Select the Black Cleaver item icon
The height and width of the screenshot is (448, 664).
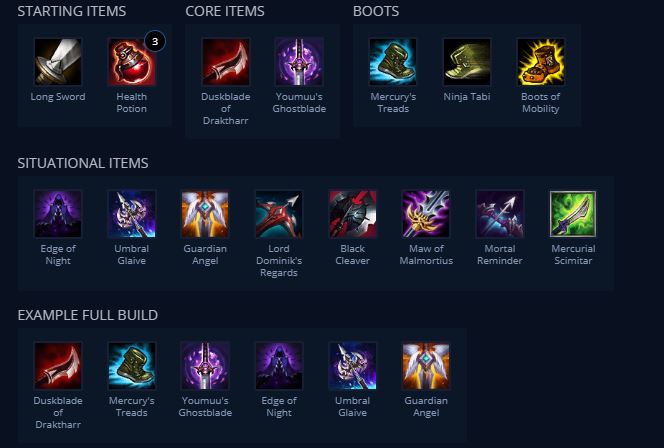353,214
